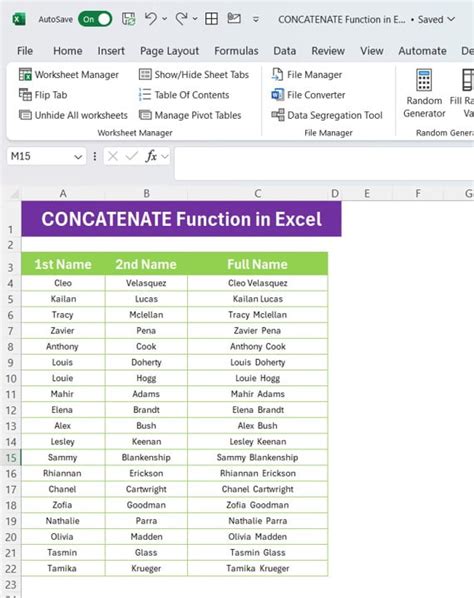
Task: Expand the Name Box dropdown arrow
Action: coord(78,157)
